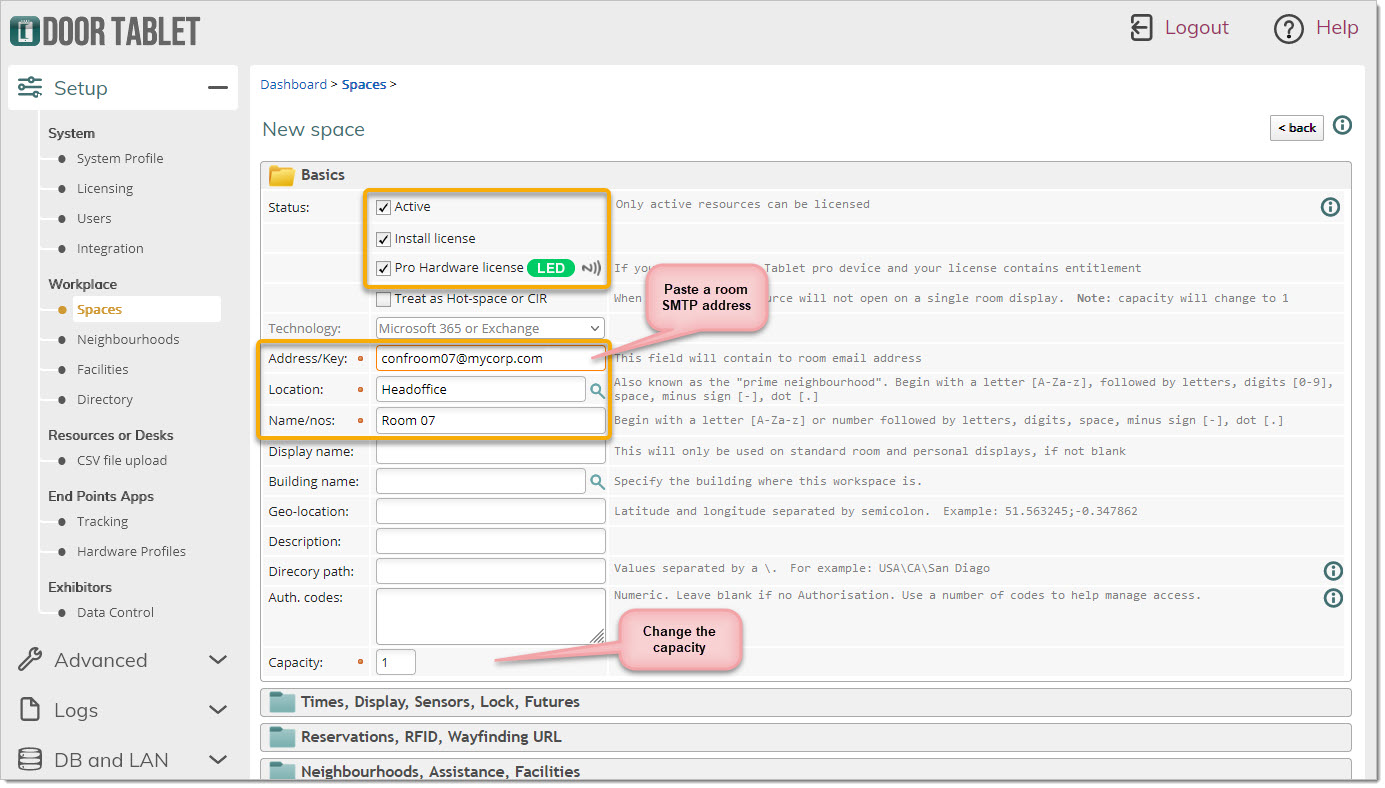Image resolution: width=1385 pixels, height=788 pixels.
Task: Click the Logout icon in header
Action: tap(1141, 28)
